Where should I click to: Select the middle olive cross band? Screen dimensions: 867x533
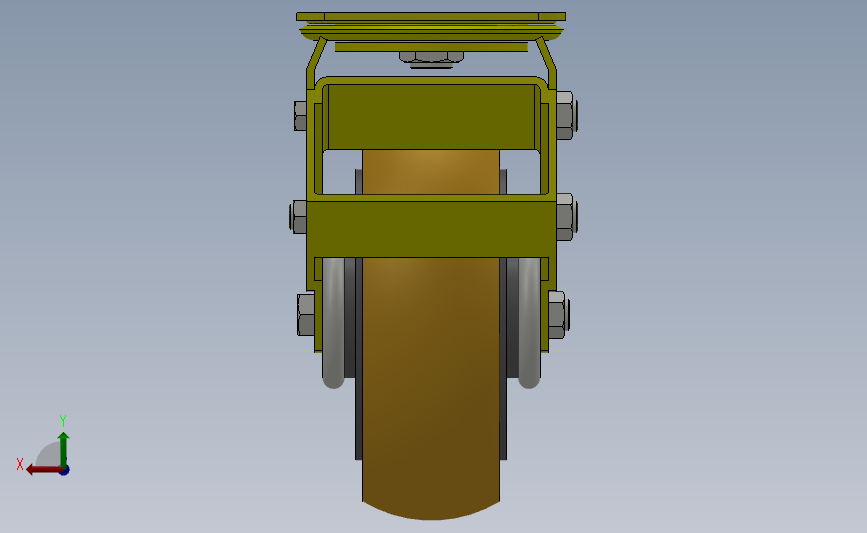431,229
